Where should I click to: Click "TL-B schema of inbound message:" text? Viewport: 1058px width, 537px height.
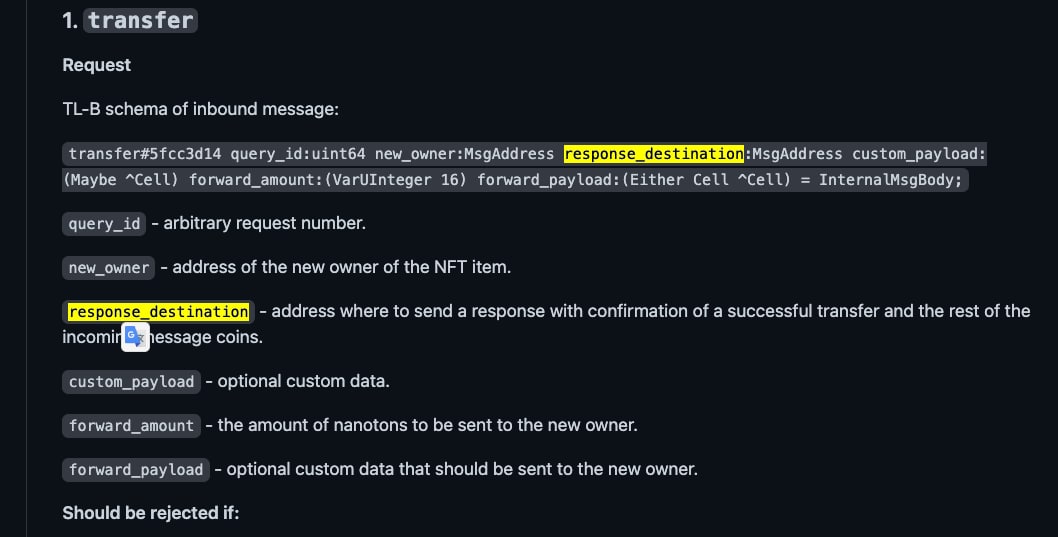tap(200, 109)
